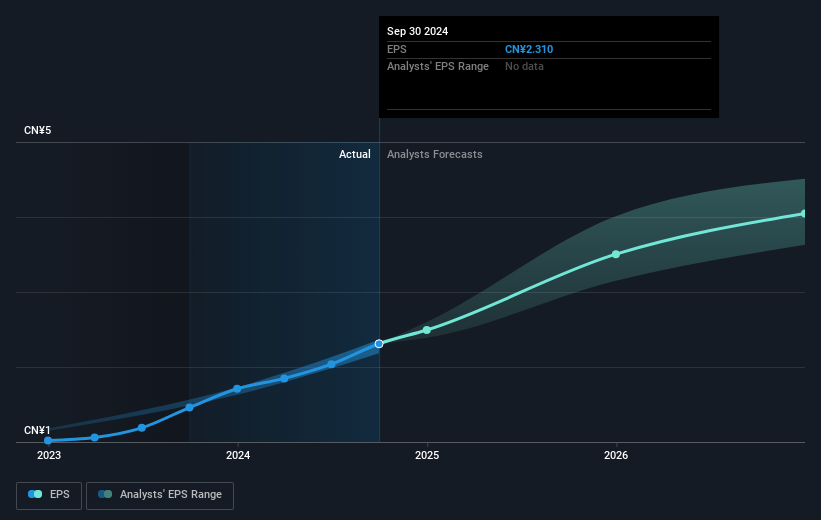Click the Actual section label
Image resolution: width=821 pixels, height=520 pixels.
click(354, 154)
